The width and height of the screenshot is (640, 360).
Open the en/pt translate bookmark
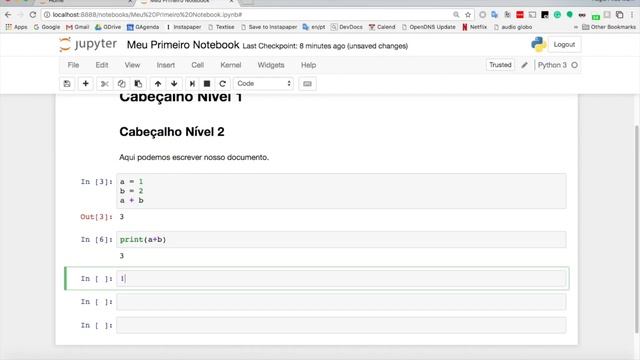pyautogui.click(x=314, y=27)
